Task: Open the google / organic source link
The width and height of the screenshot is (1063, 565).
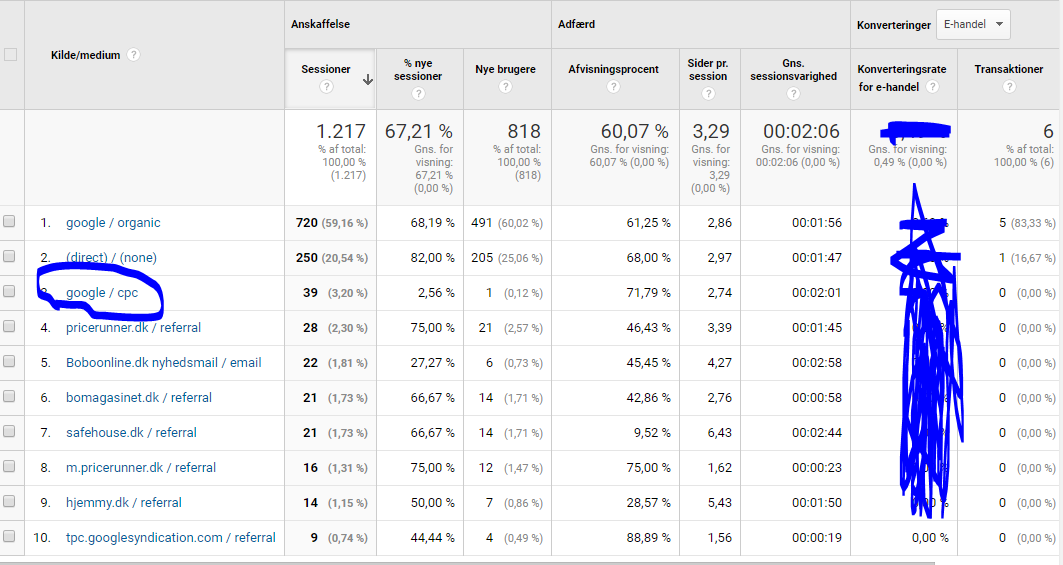Action: [x=113, y=223]
